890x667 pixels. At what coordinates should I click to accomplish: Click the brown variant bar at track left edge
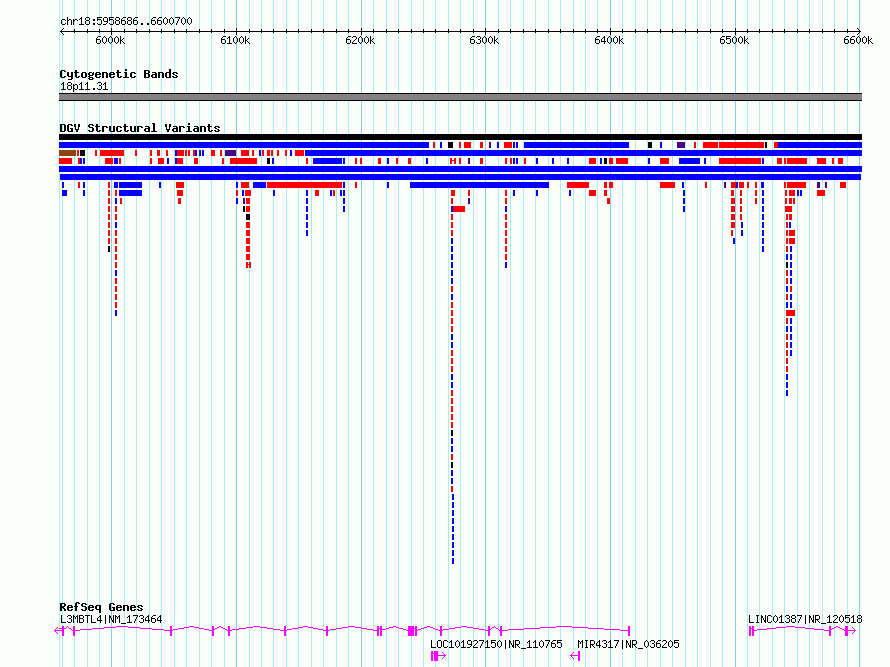68,153
